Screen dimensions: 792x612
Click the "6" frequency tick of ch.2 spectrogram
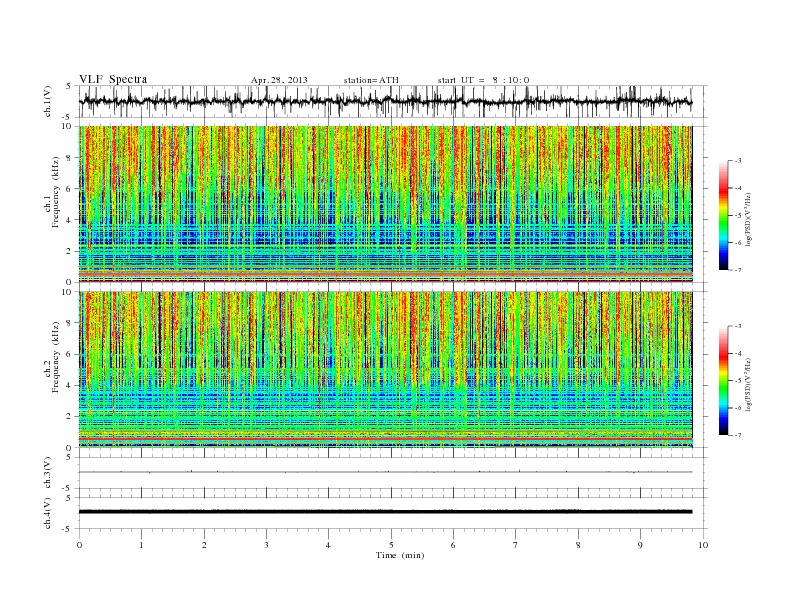[70, 354]
